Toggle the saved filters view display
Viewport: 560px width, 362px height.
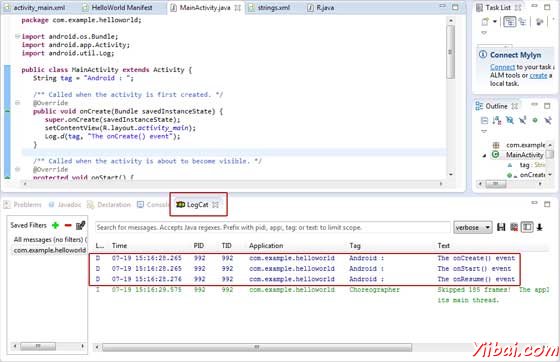(x=527, y=227)
